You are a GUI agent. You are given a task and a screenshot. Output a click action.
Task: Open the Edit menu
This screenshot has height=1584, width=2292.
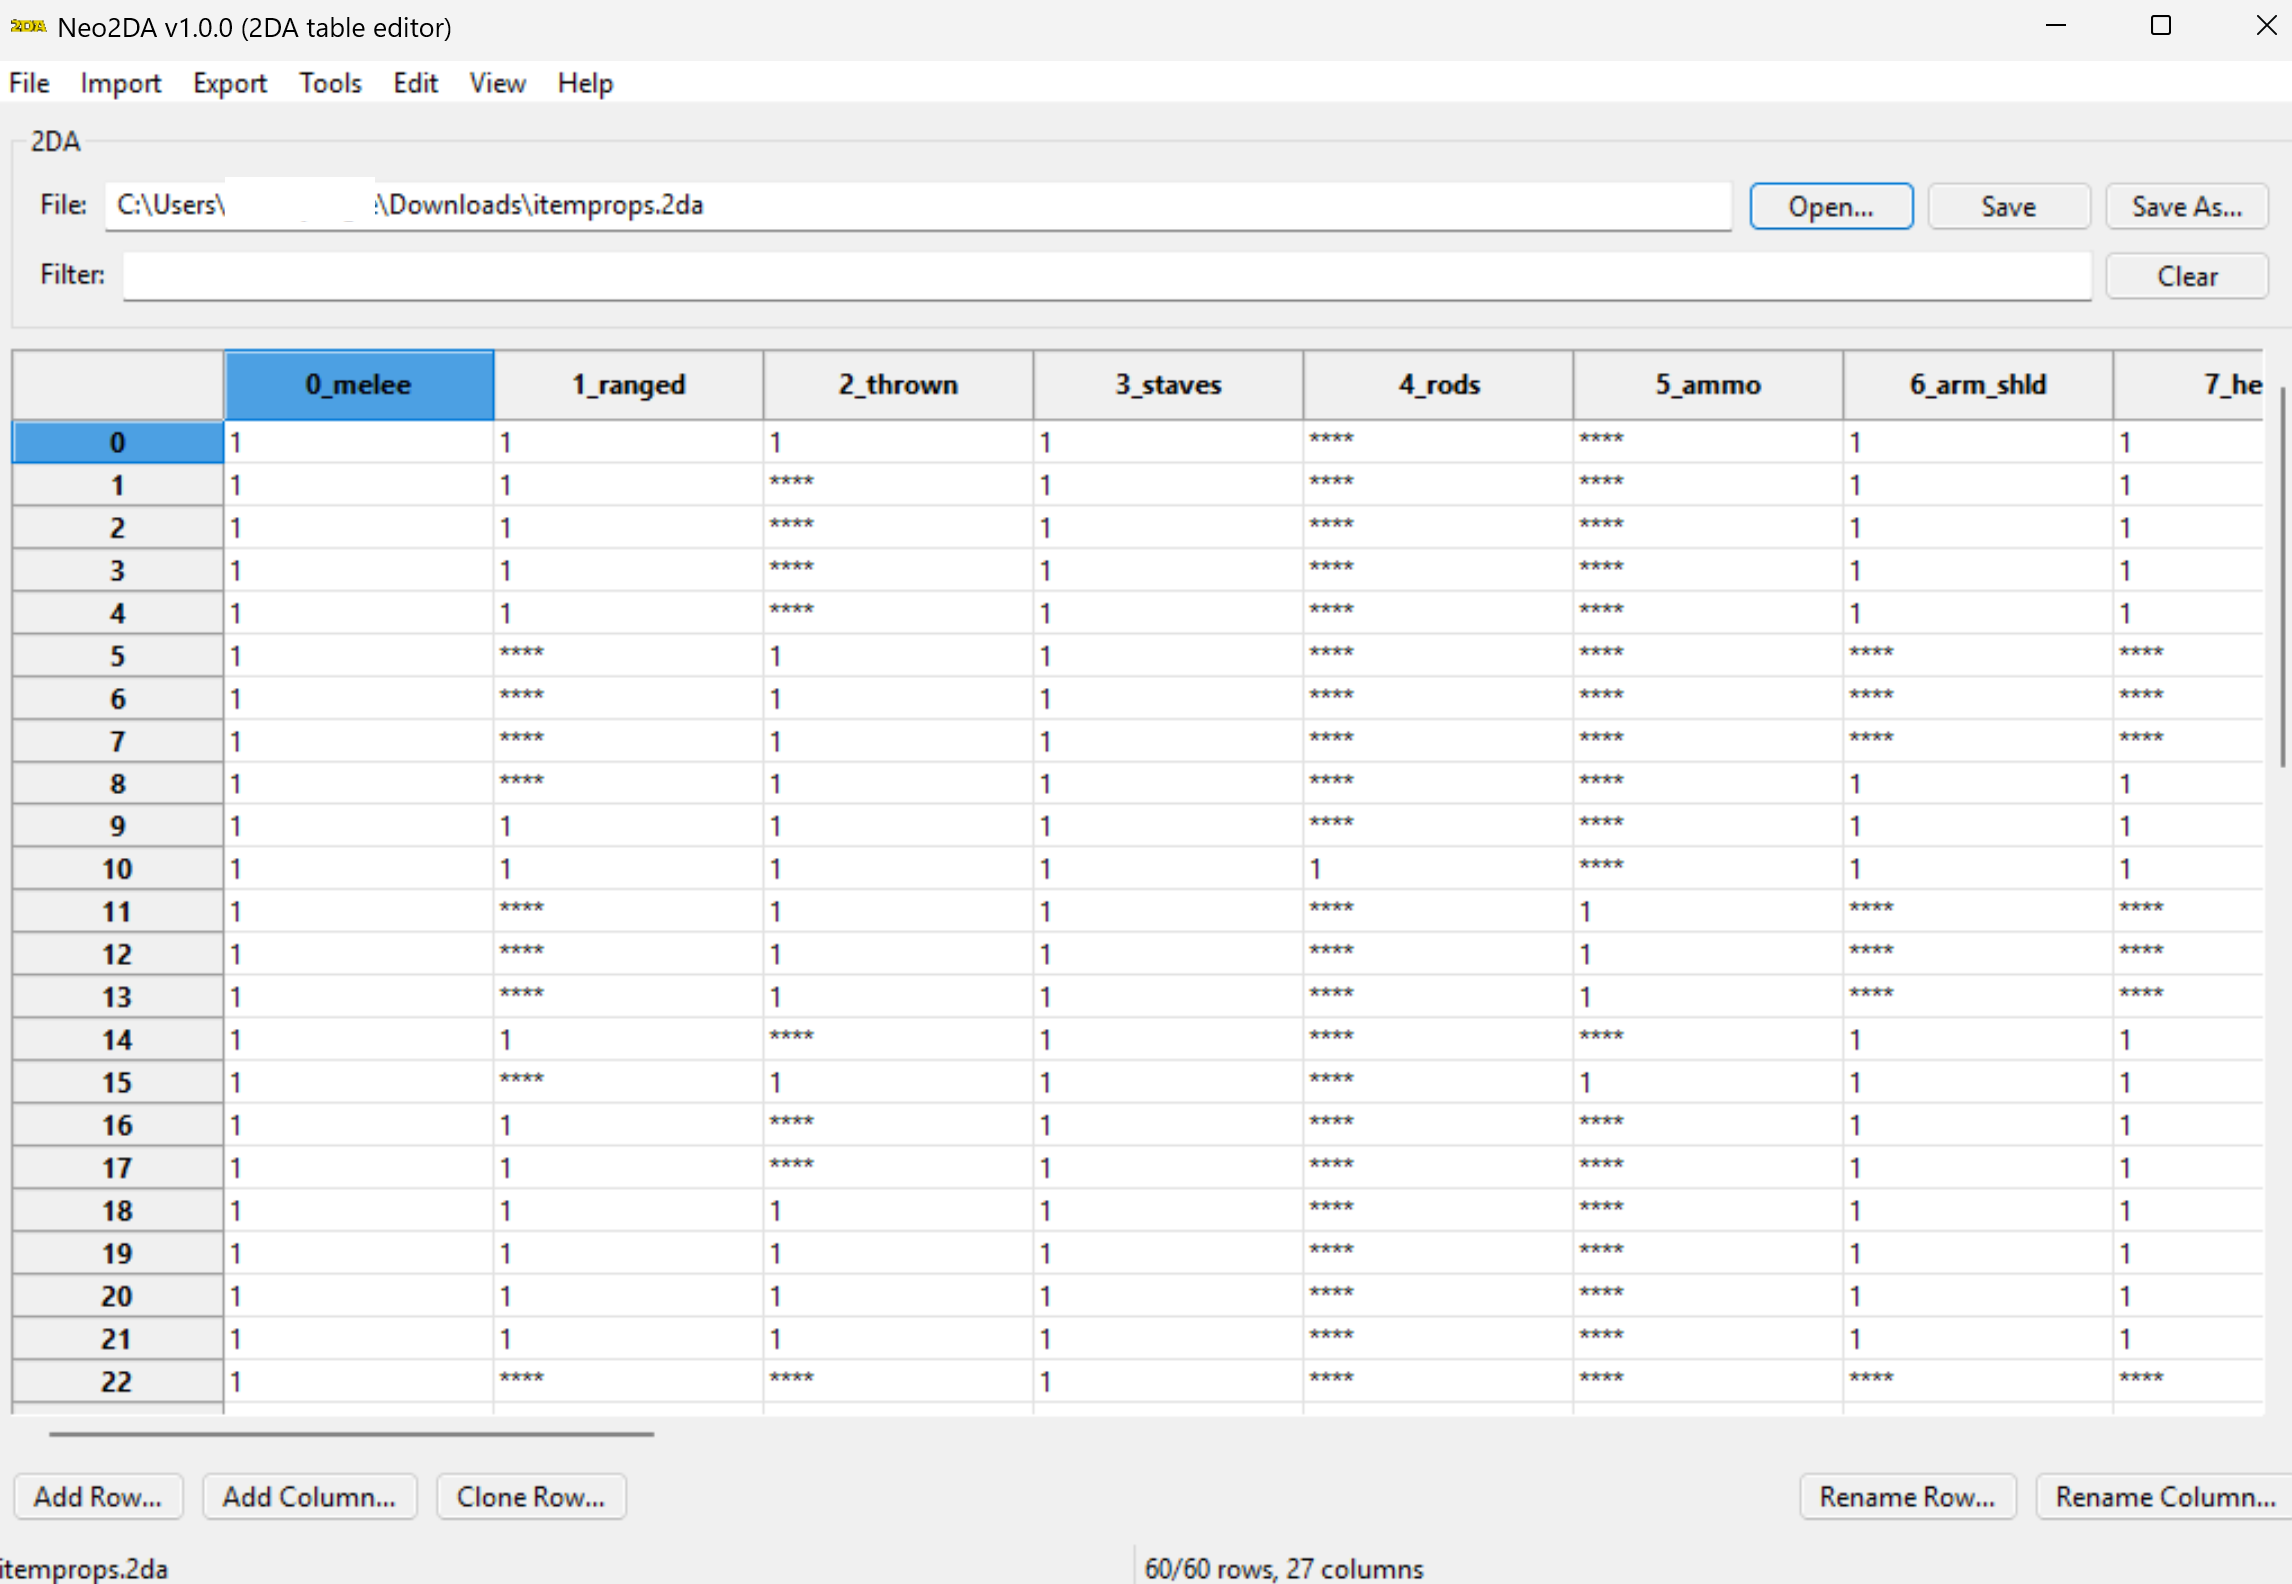pyautogui.click(x=415, y=83)
